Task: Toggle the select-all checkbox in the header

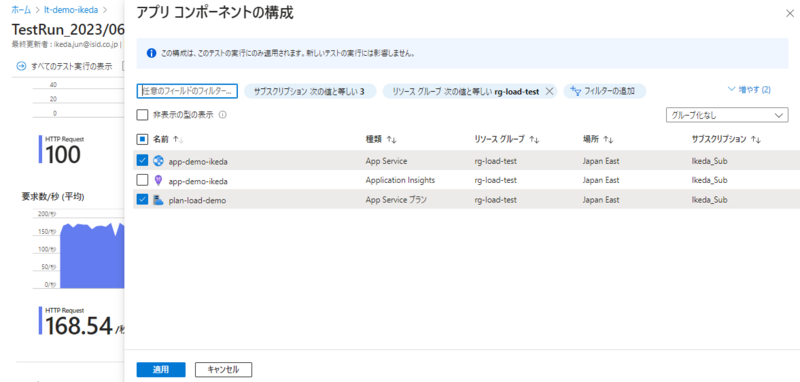Action: (142, 139)
